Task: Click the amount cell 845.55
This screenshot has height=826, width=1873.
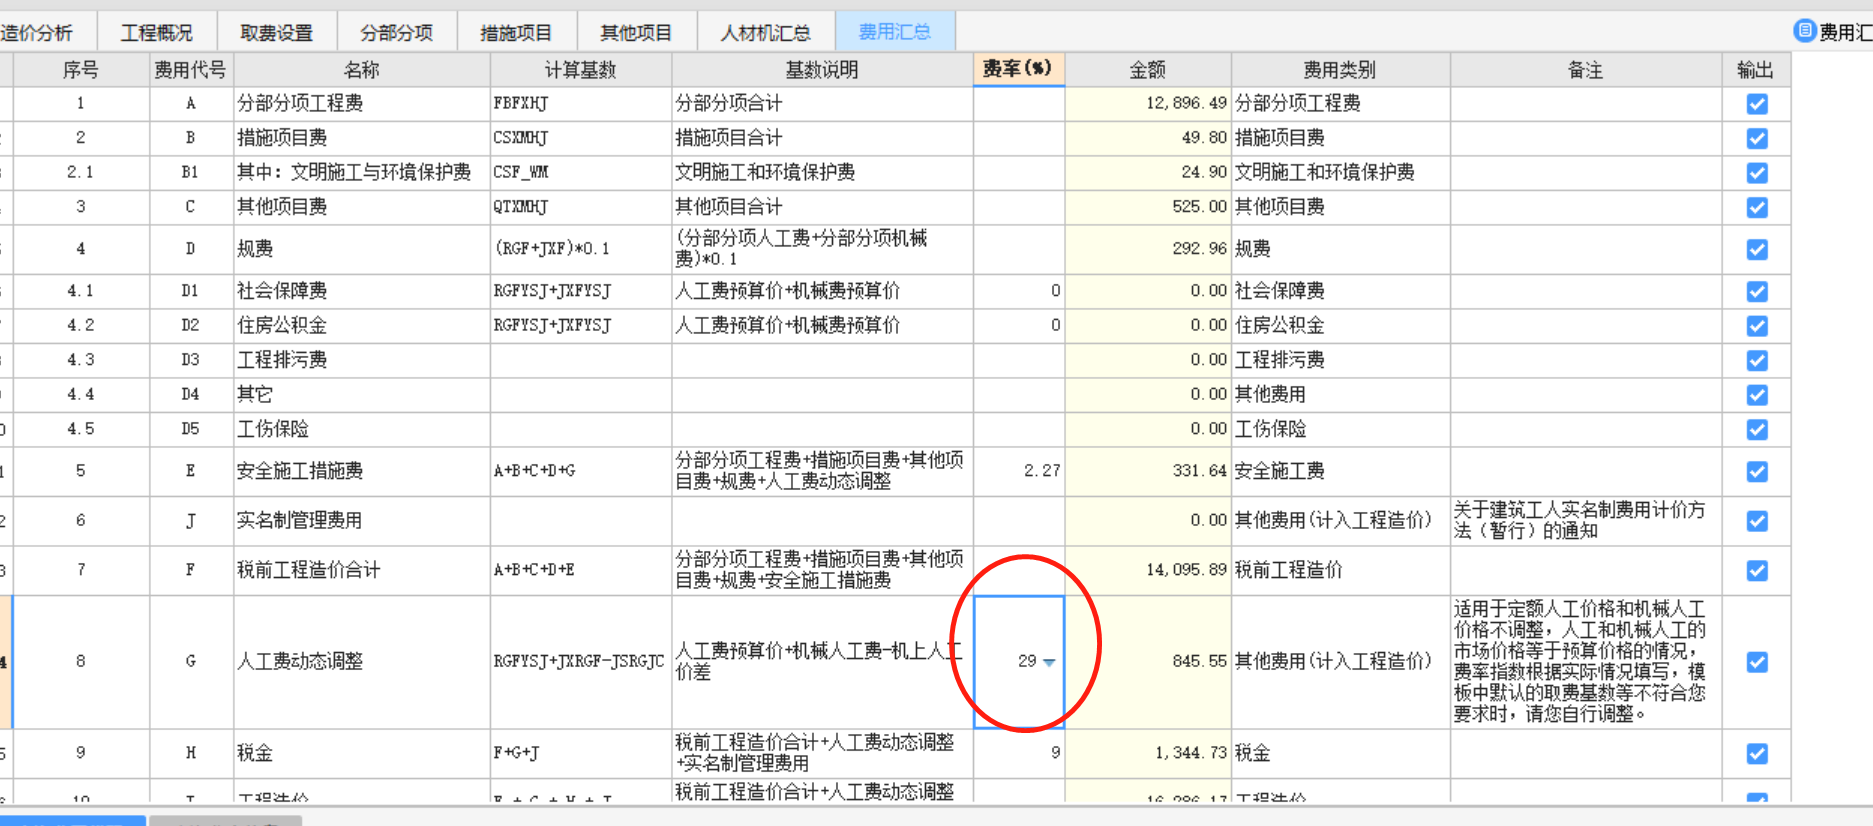Action: [x=1148, y=662]
